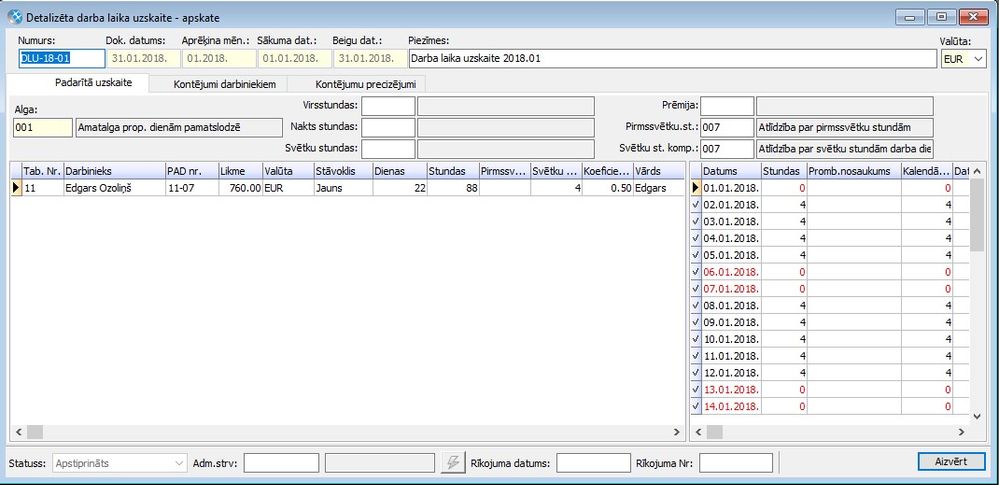
Task: Click the lightning bolt icon button
Action: (x=453, y=463)
